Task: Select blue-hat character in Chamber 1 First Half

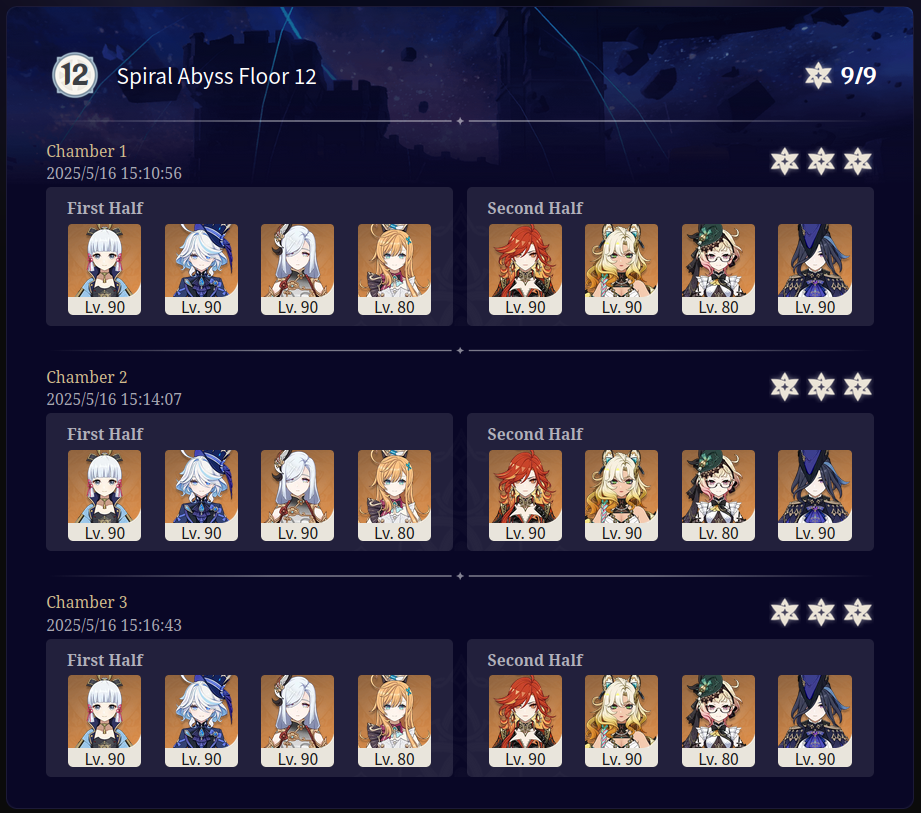Action: click(x=201, y=269)
